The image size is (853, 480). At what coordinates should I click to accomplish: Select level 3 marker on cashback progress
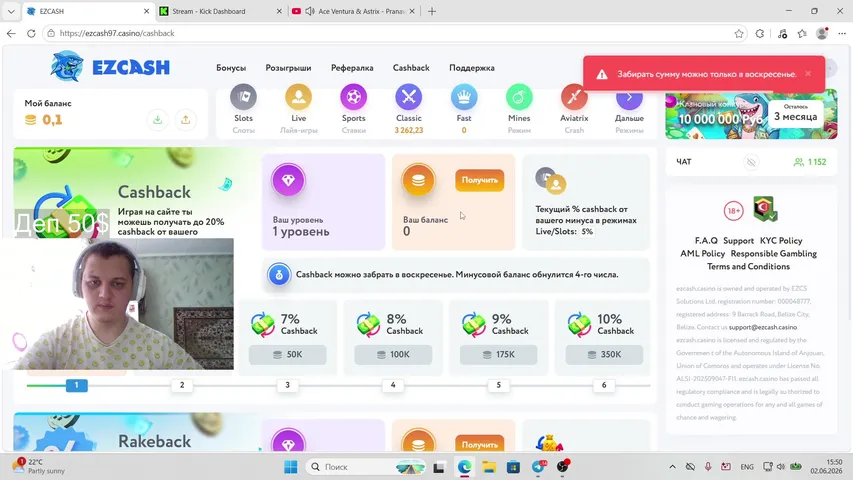[287, 385]
